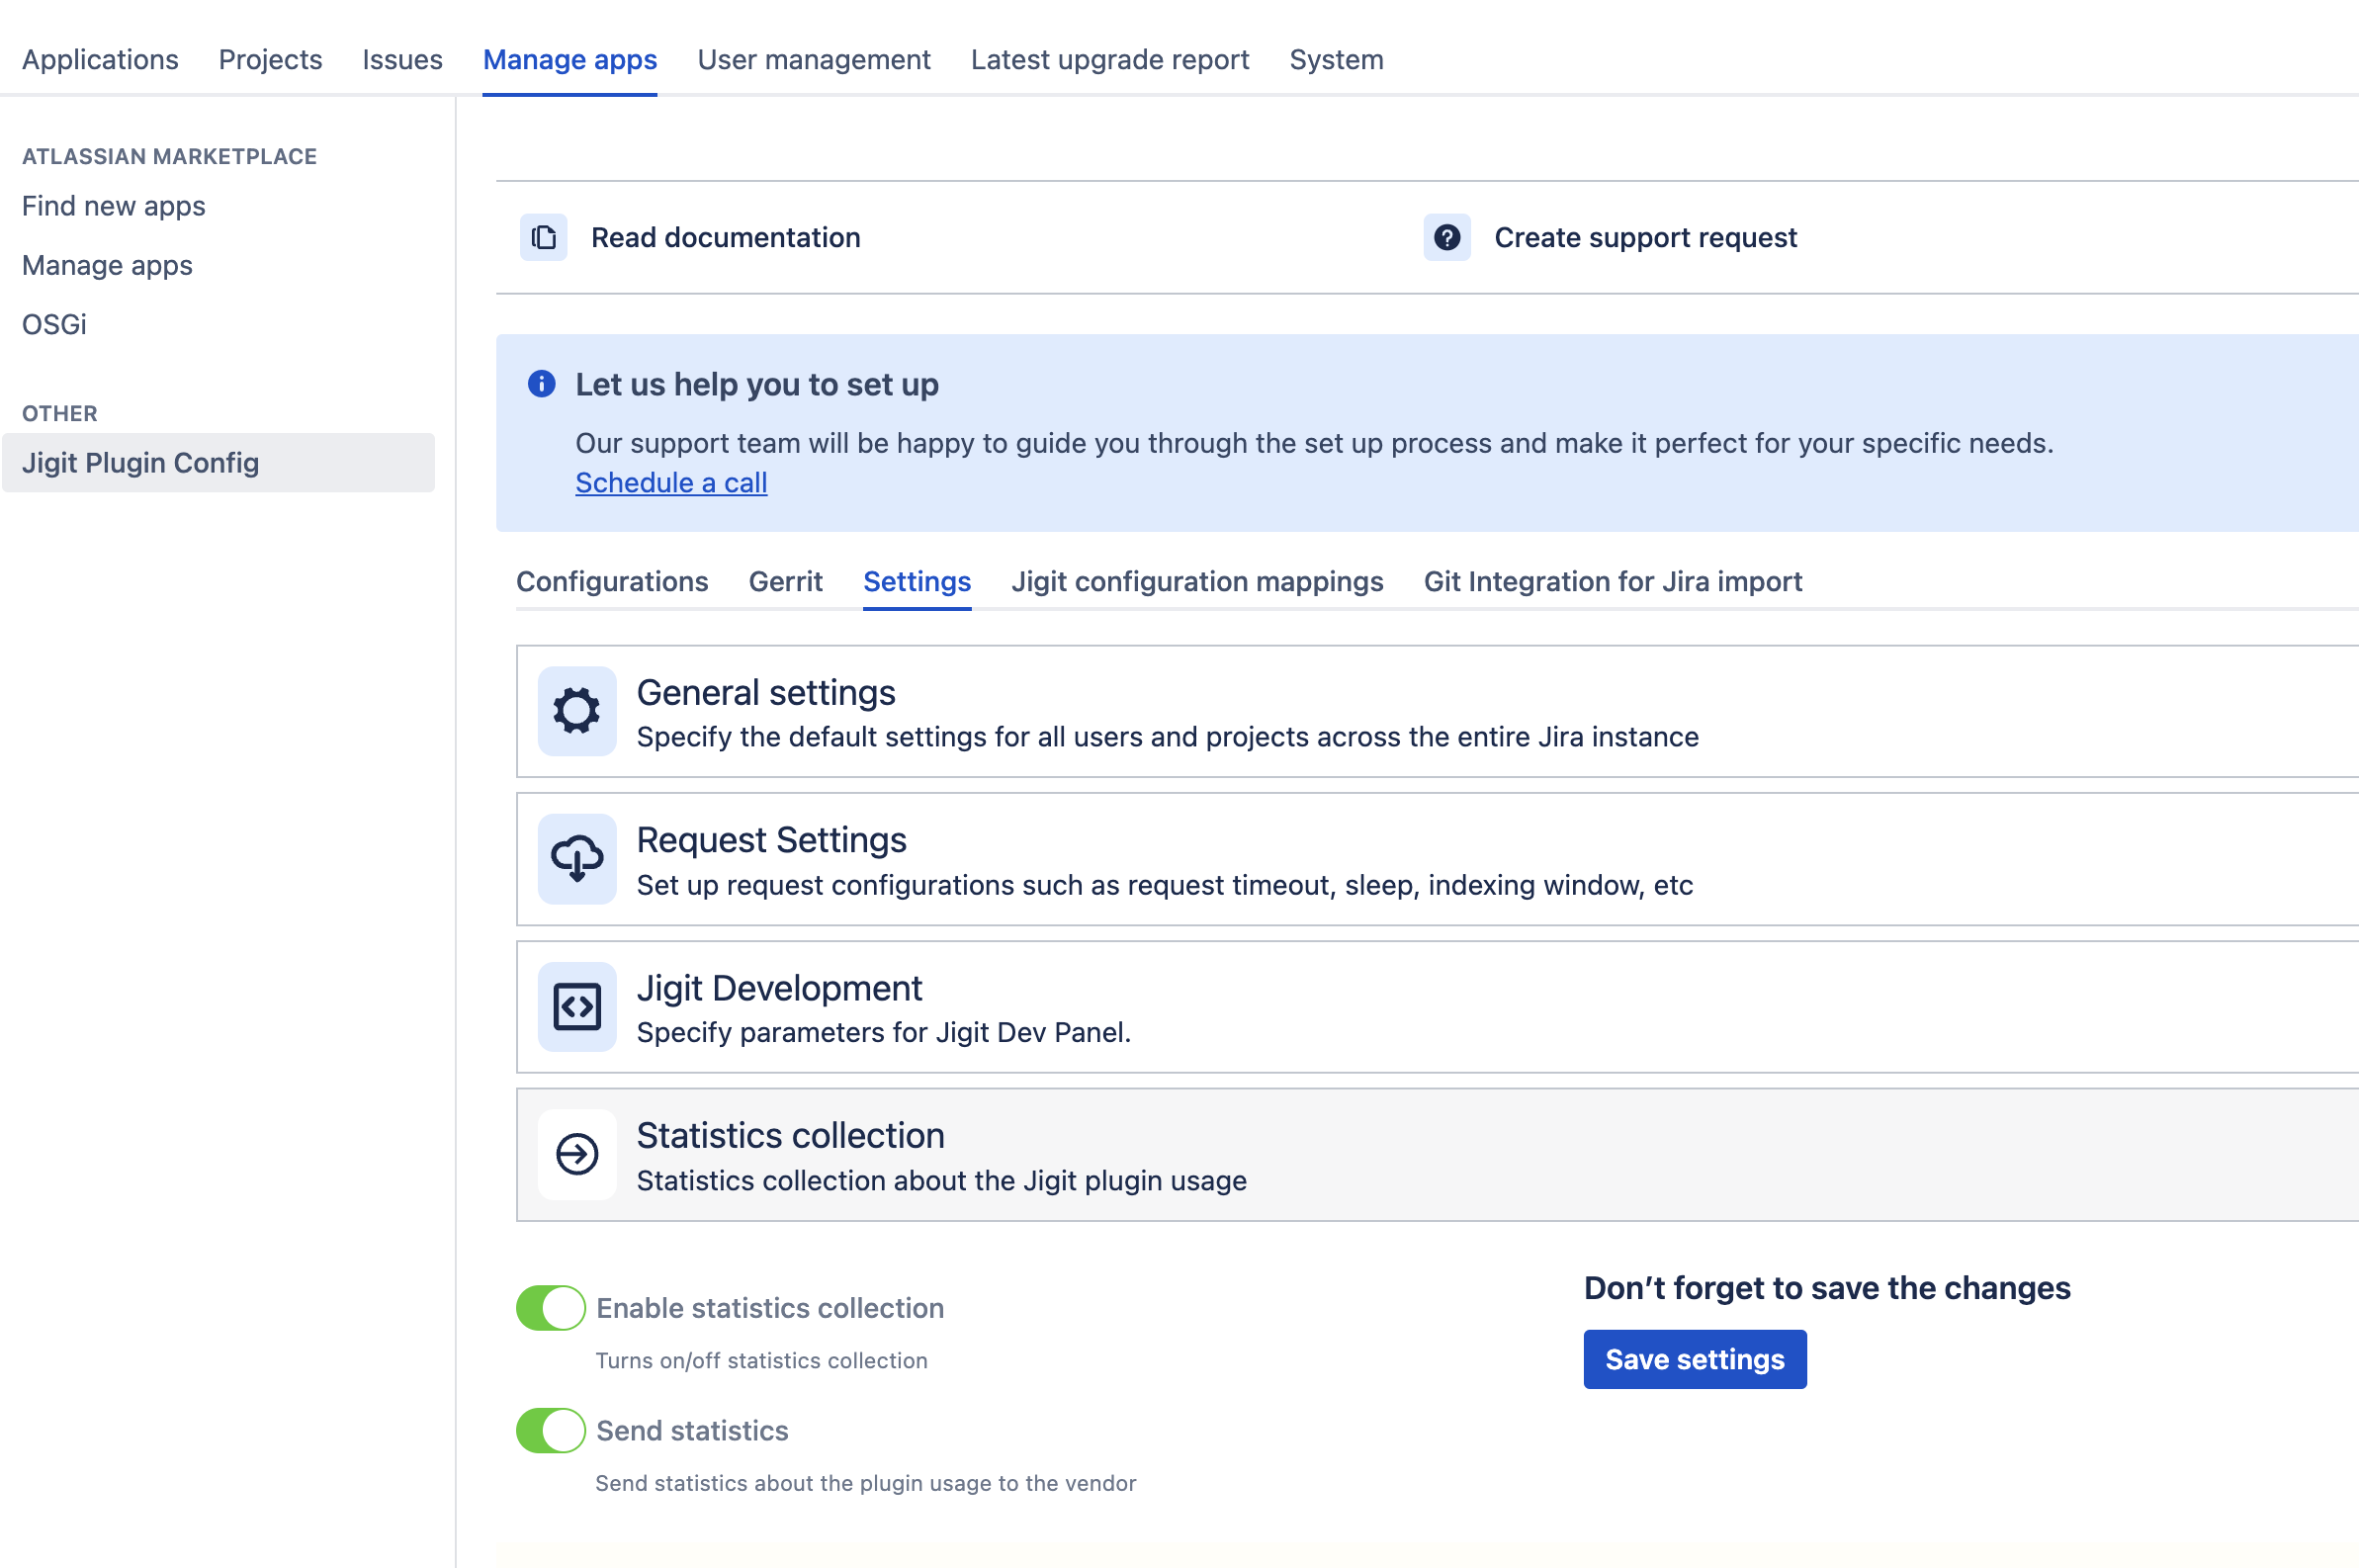Toggle the Send statistics switch

coord(550,1430)
